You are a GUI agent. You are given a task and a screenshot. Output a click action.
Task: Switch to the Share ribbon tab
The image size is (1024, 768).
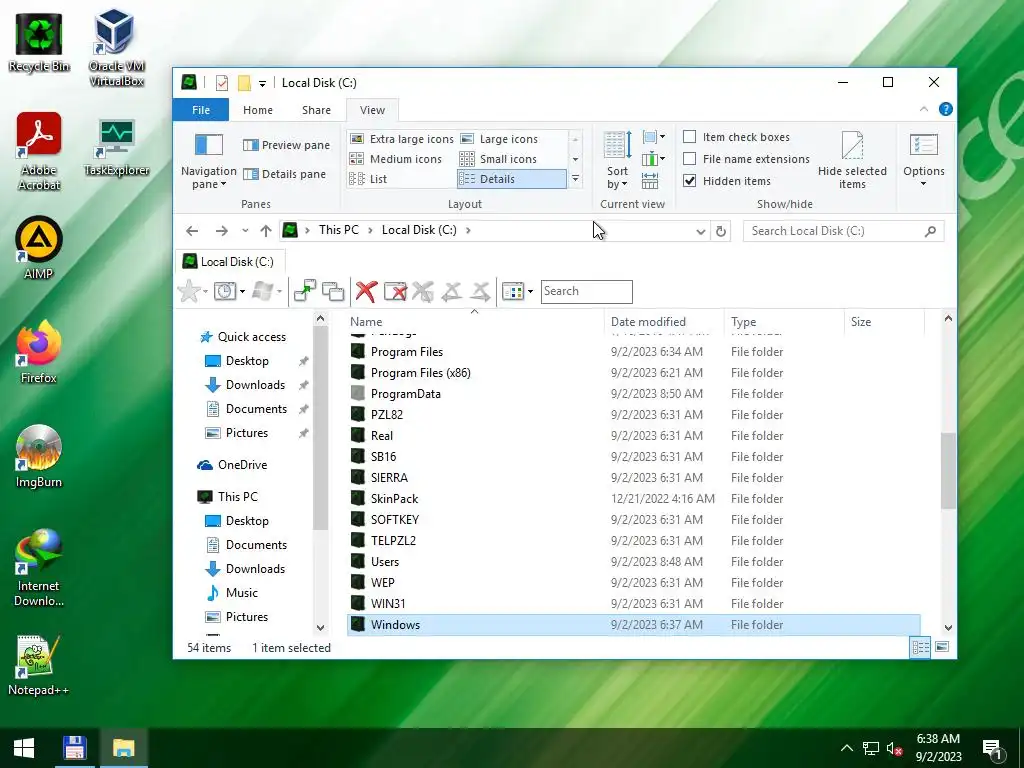pos(316,110)
